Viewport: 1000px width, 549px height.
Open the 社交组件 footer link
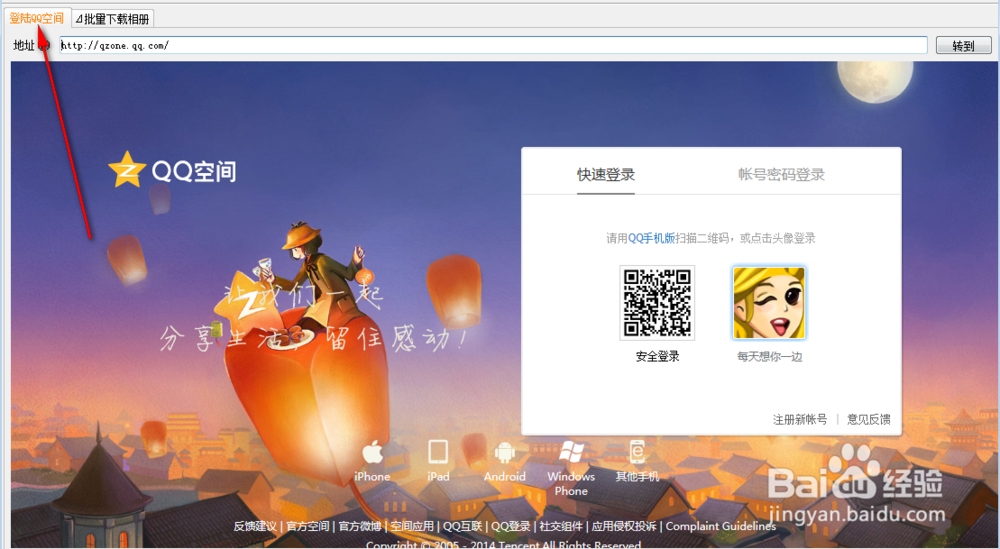click(x=561, y=526)
